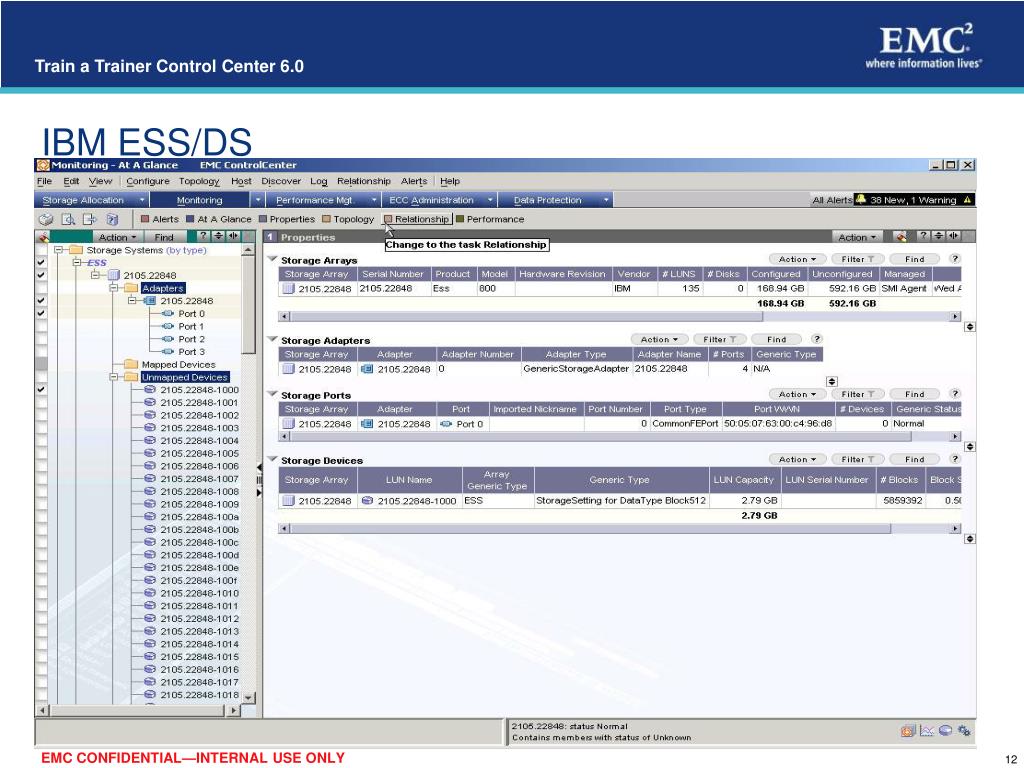Click the vertical split icon in tree panel header
This screenshot has height=768, width=1024.
coord(218,236)
